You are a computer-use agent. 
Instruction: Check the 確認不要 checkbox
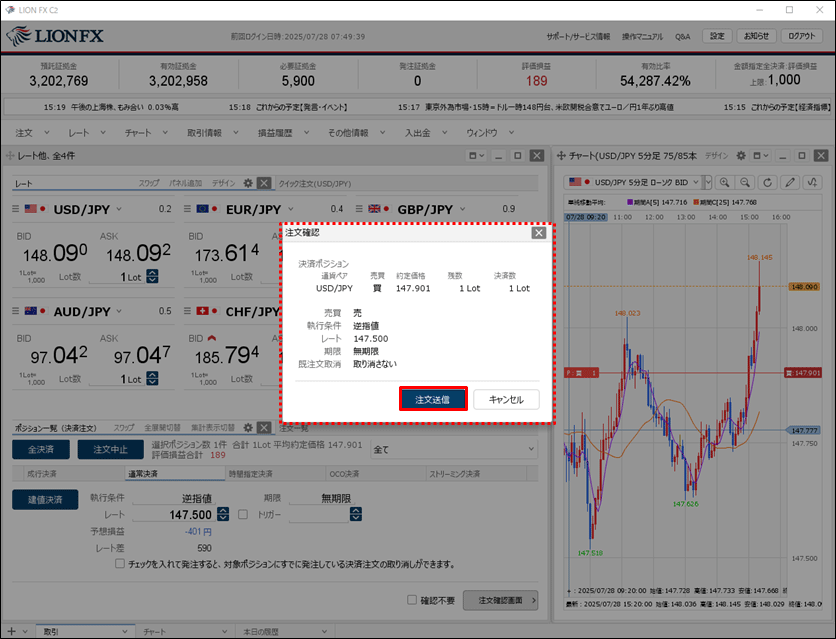pyautogui.click(x=412, y=600)
